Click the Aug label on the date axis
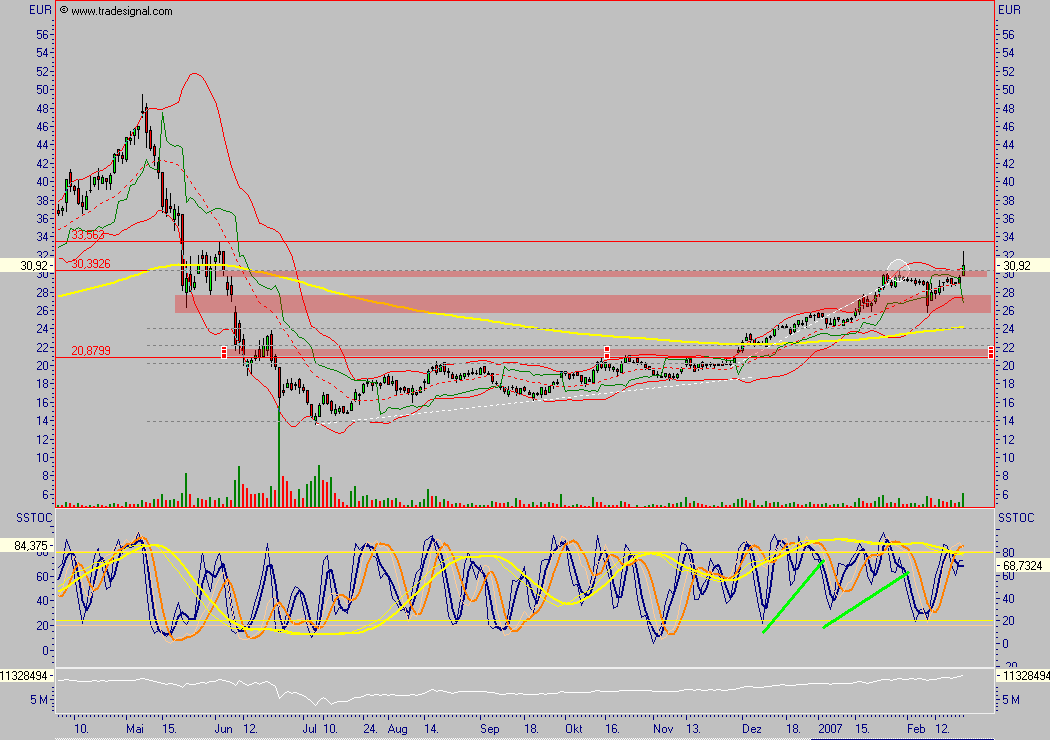The image size is (1050, 740). 397,729
